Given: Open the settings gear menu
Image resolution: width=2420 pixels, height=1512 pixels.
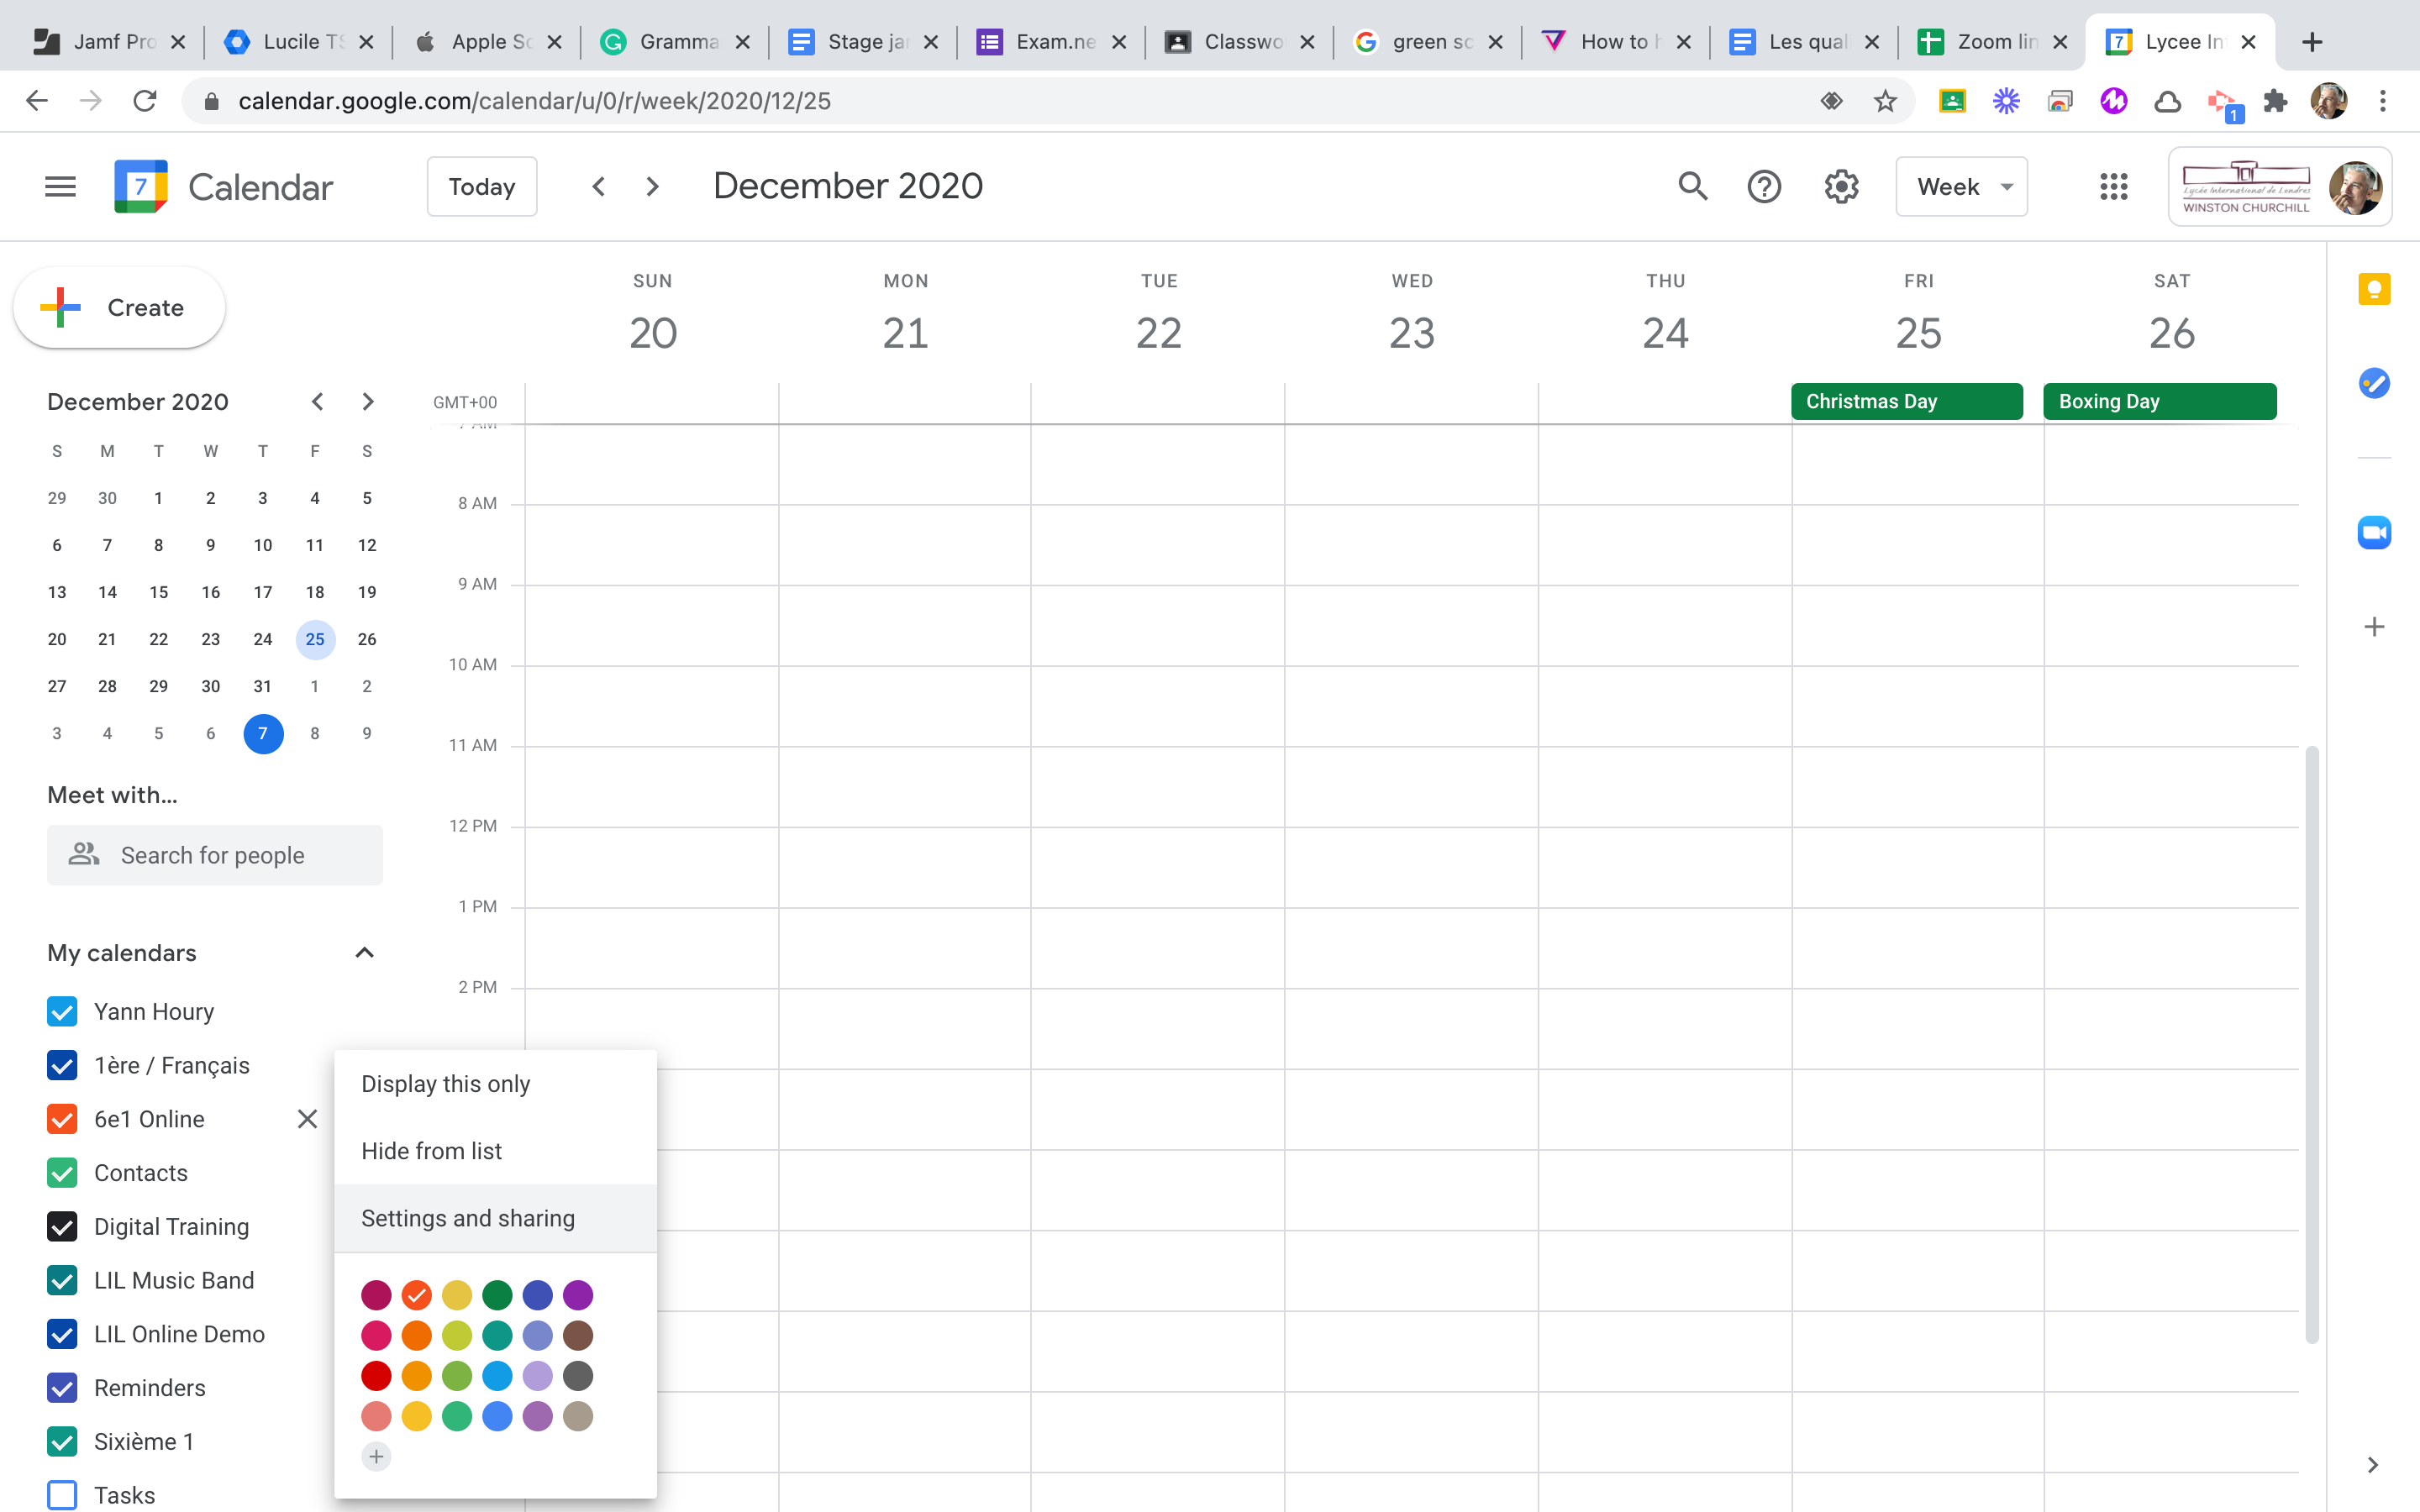Looking at the screenshot, I should pos(1841,186).
